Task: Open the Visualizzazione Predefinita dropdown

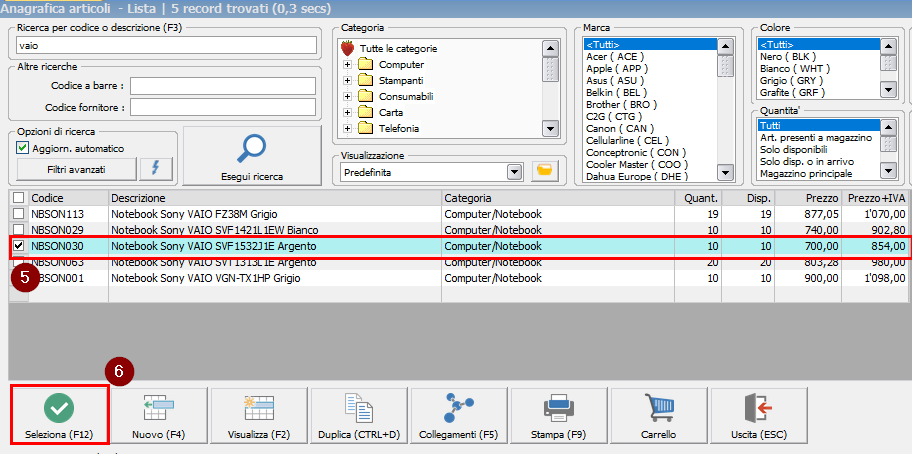Action: (x=514, y=173)
